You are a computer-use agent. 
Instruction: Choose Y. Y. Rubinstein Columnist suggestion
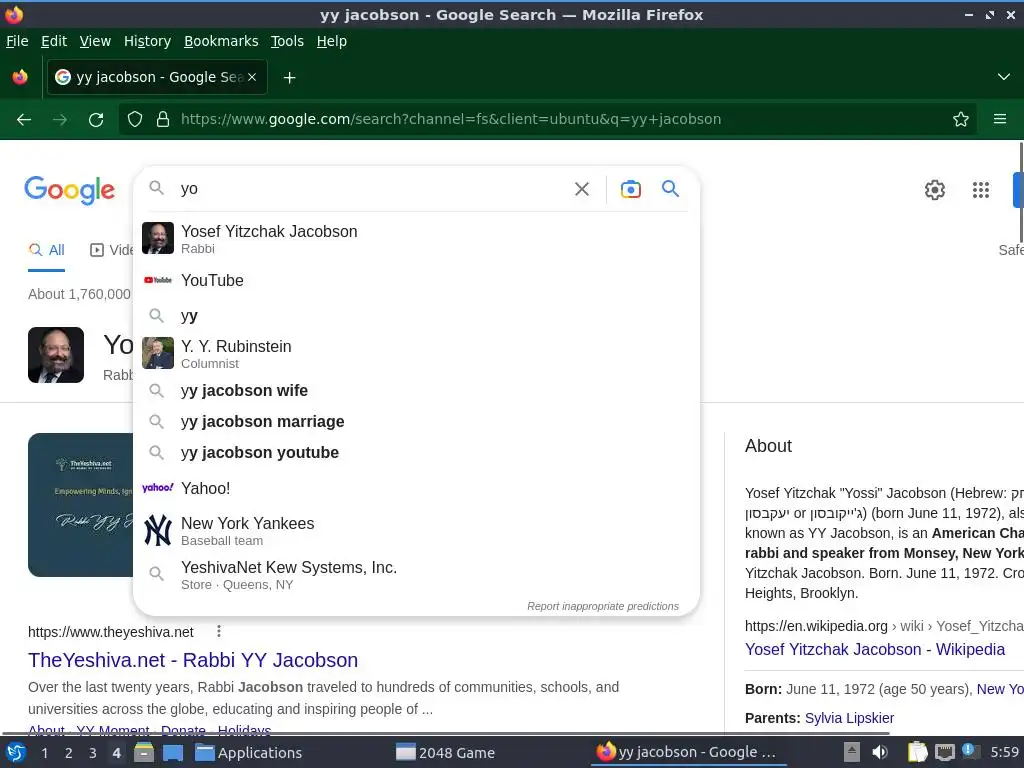[416, 353]
